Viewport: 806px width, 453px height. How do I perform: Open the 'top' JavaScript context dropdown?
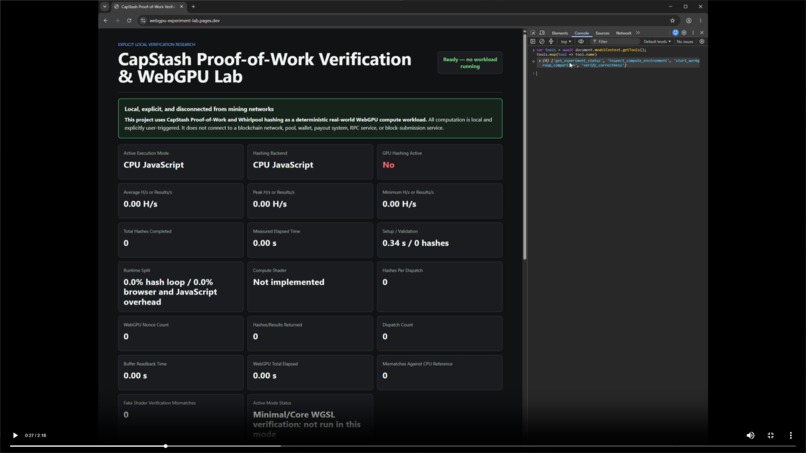565,42
